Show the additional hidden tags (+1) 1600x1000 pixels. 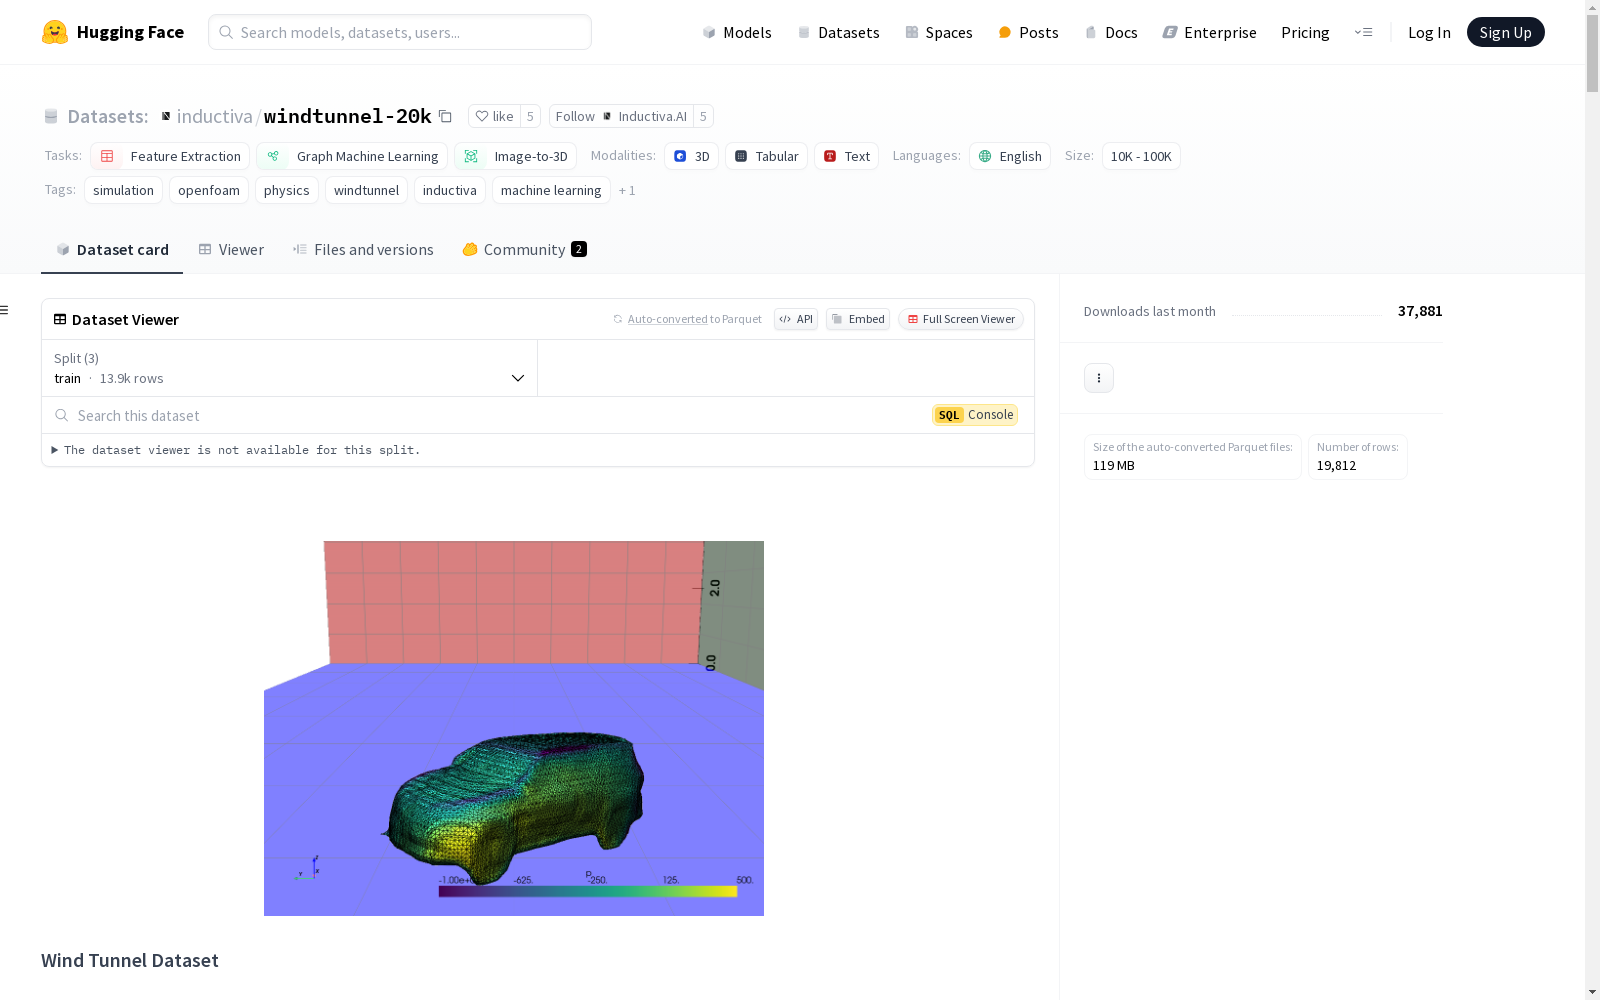[627, 190]
